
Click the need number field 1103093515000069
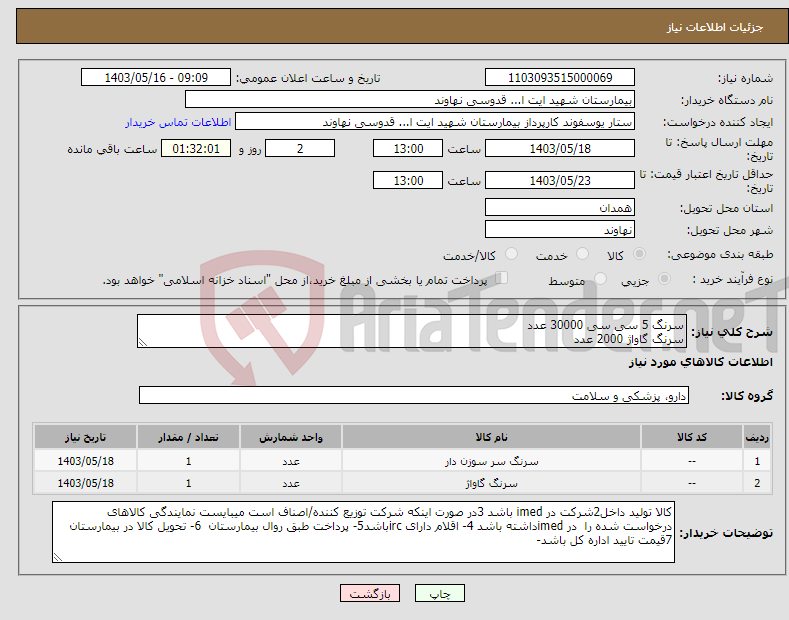(560, 78)
